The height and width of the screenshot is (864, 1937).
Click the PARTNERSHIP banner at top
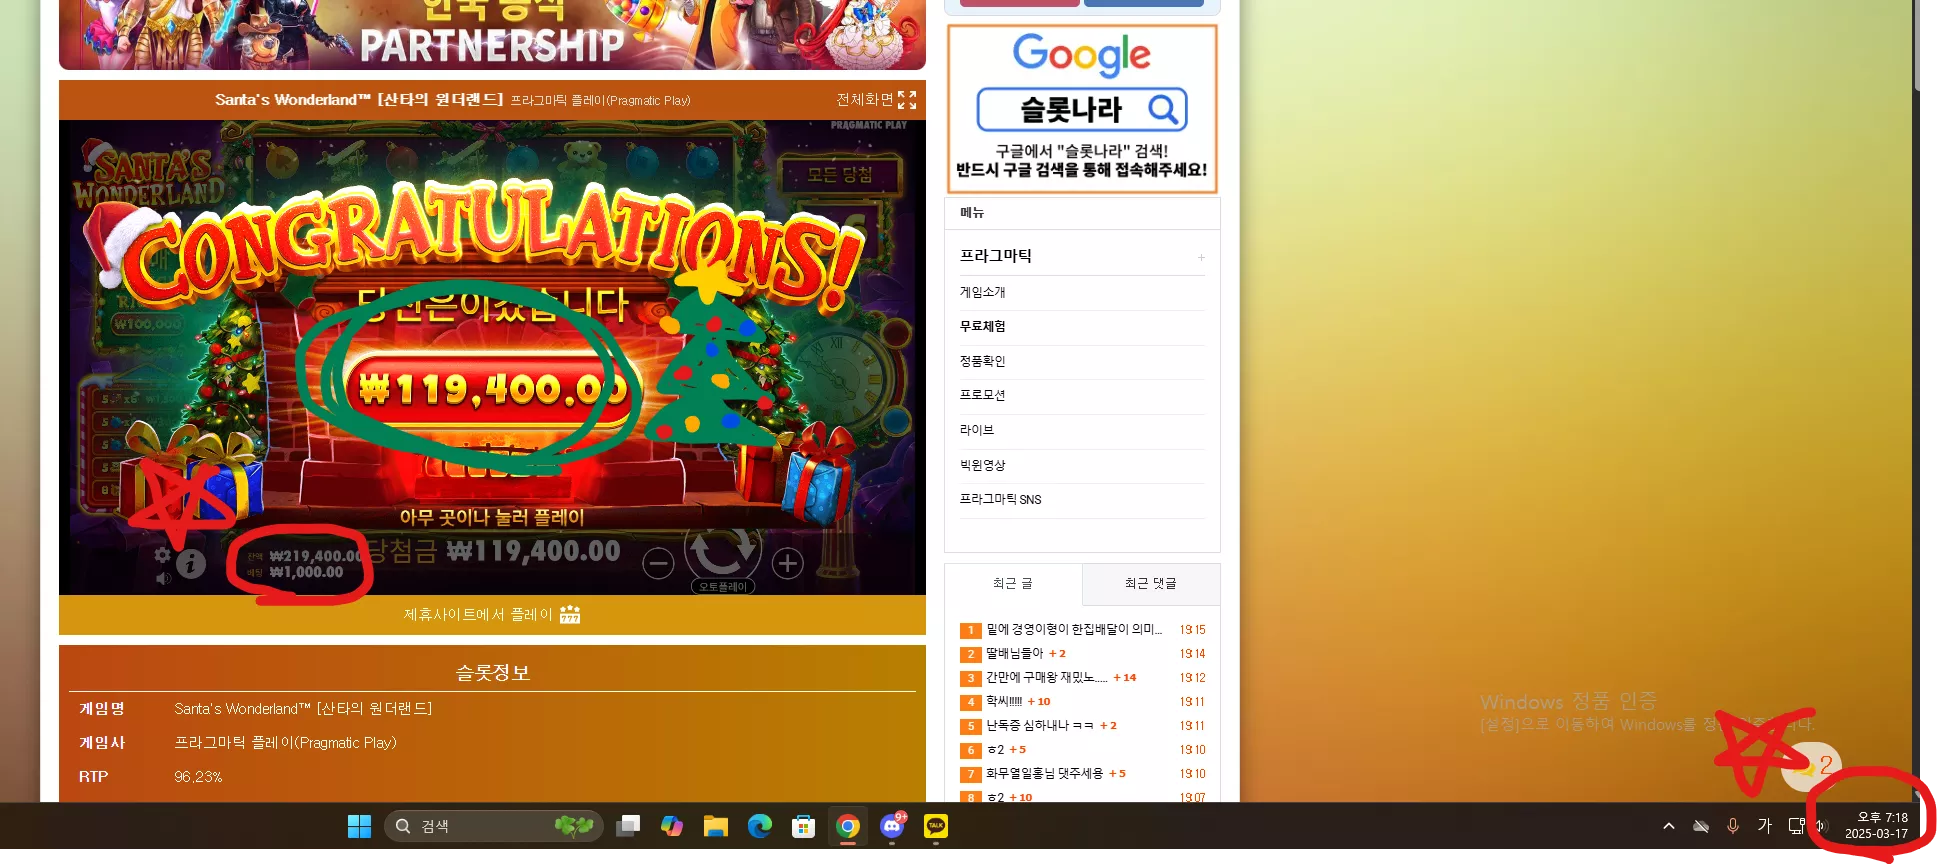tap(492, 35)
